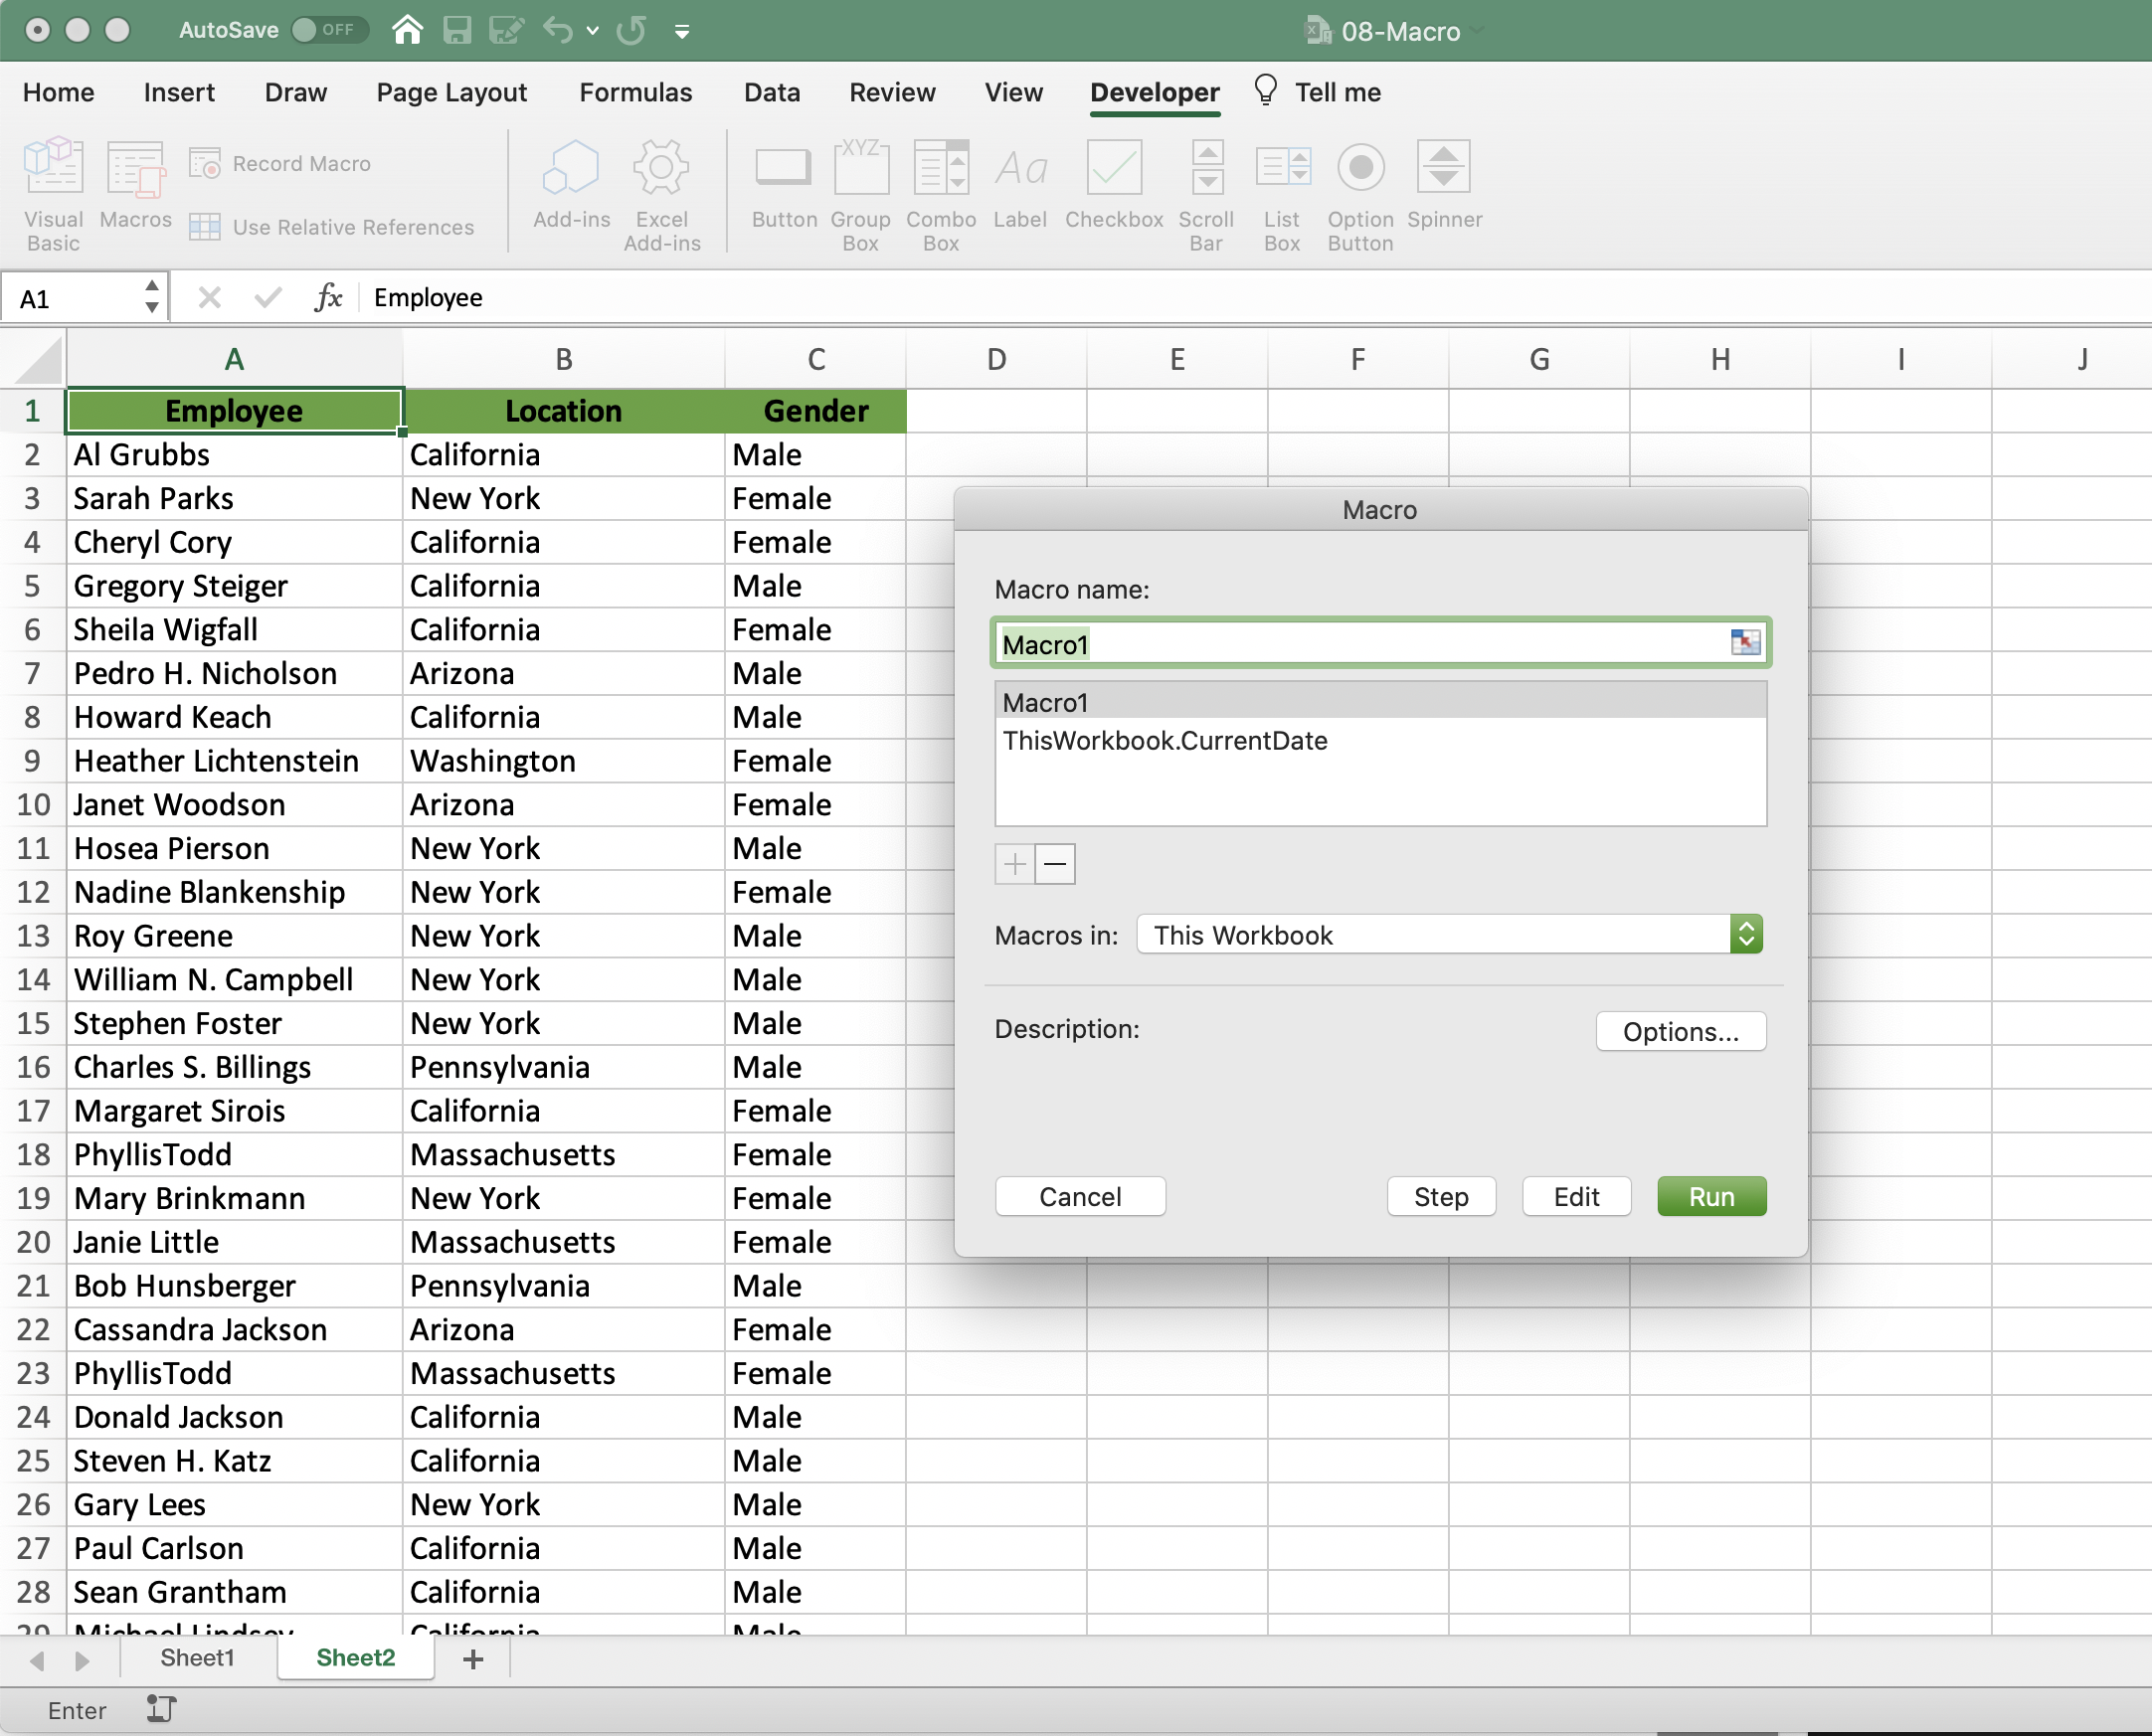This screenshot has width=2152, height=1736.
Task: Insert a Spinner control
Action: 1444,183
